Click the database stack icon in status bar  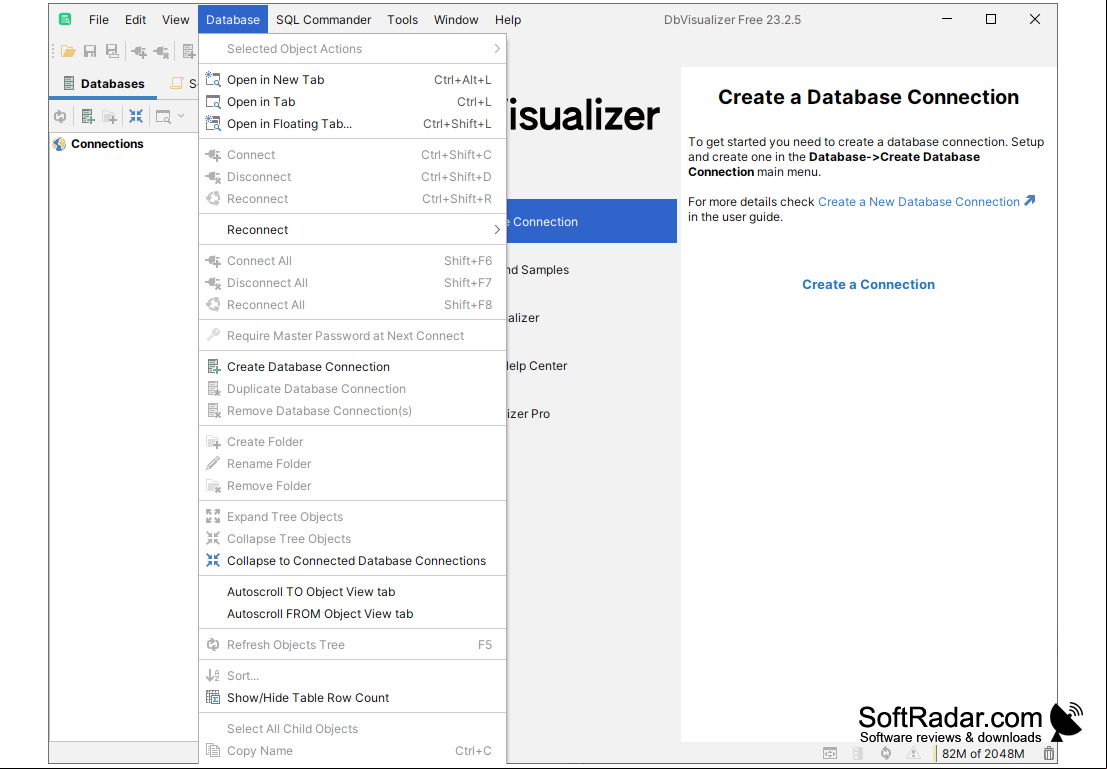point(858,753)
